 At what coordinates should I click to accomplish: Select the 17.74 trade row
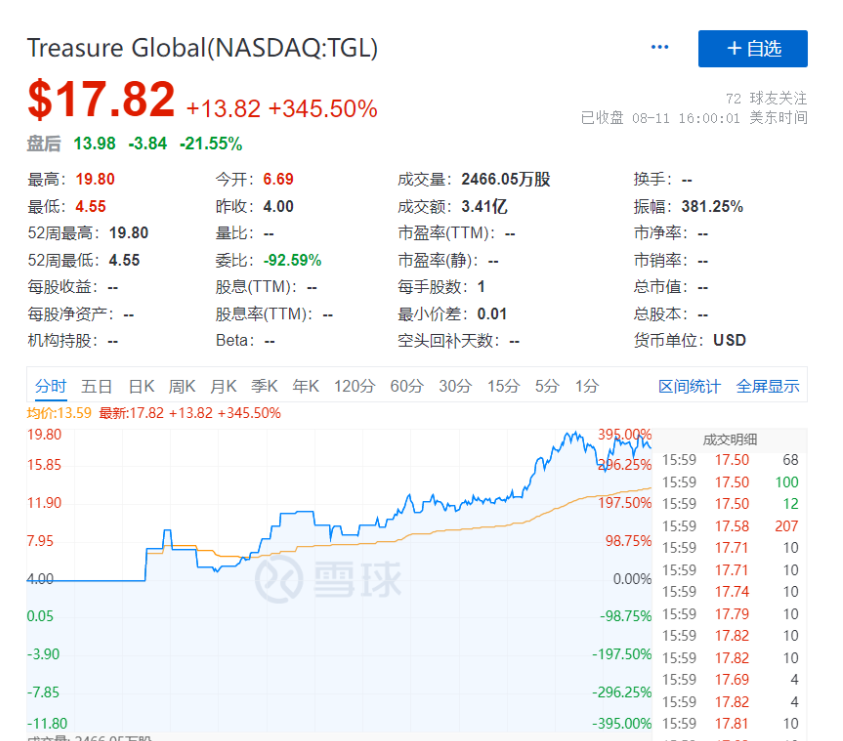(x=730, y=592)
